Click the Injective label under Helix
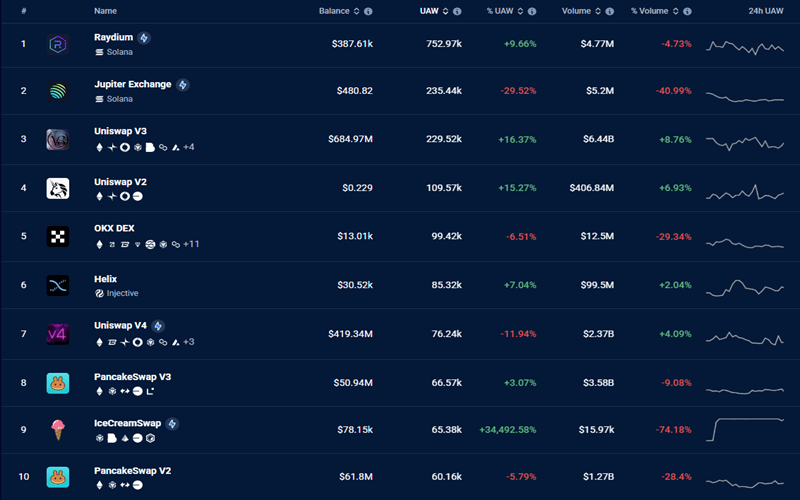The width and height of the screenshot is (800, 500). [122, 293]
